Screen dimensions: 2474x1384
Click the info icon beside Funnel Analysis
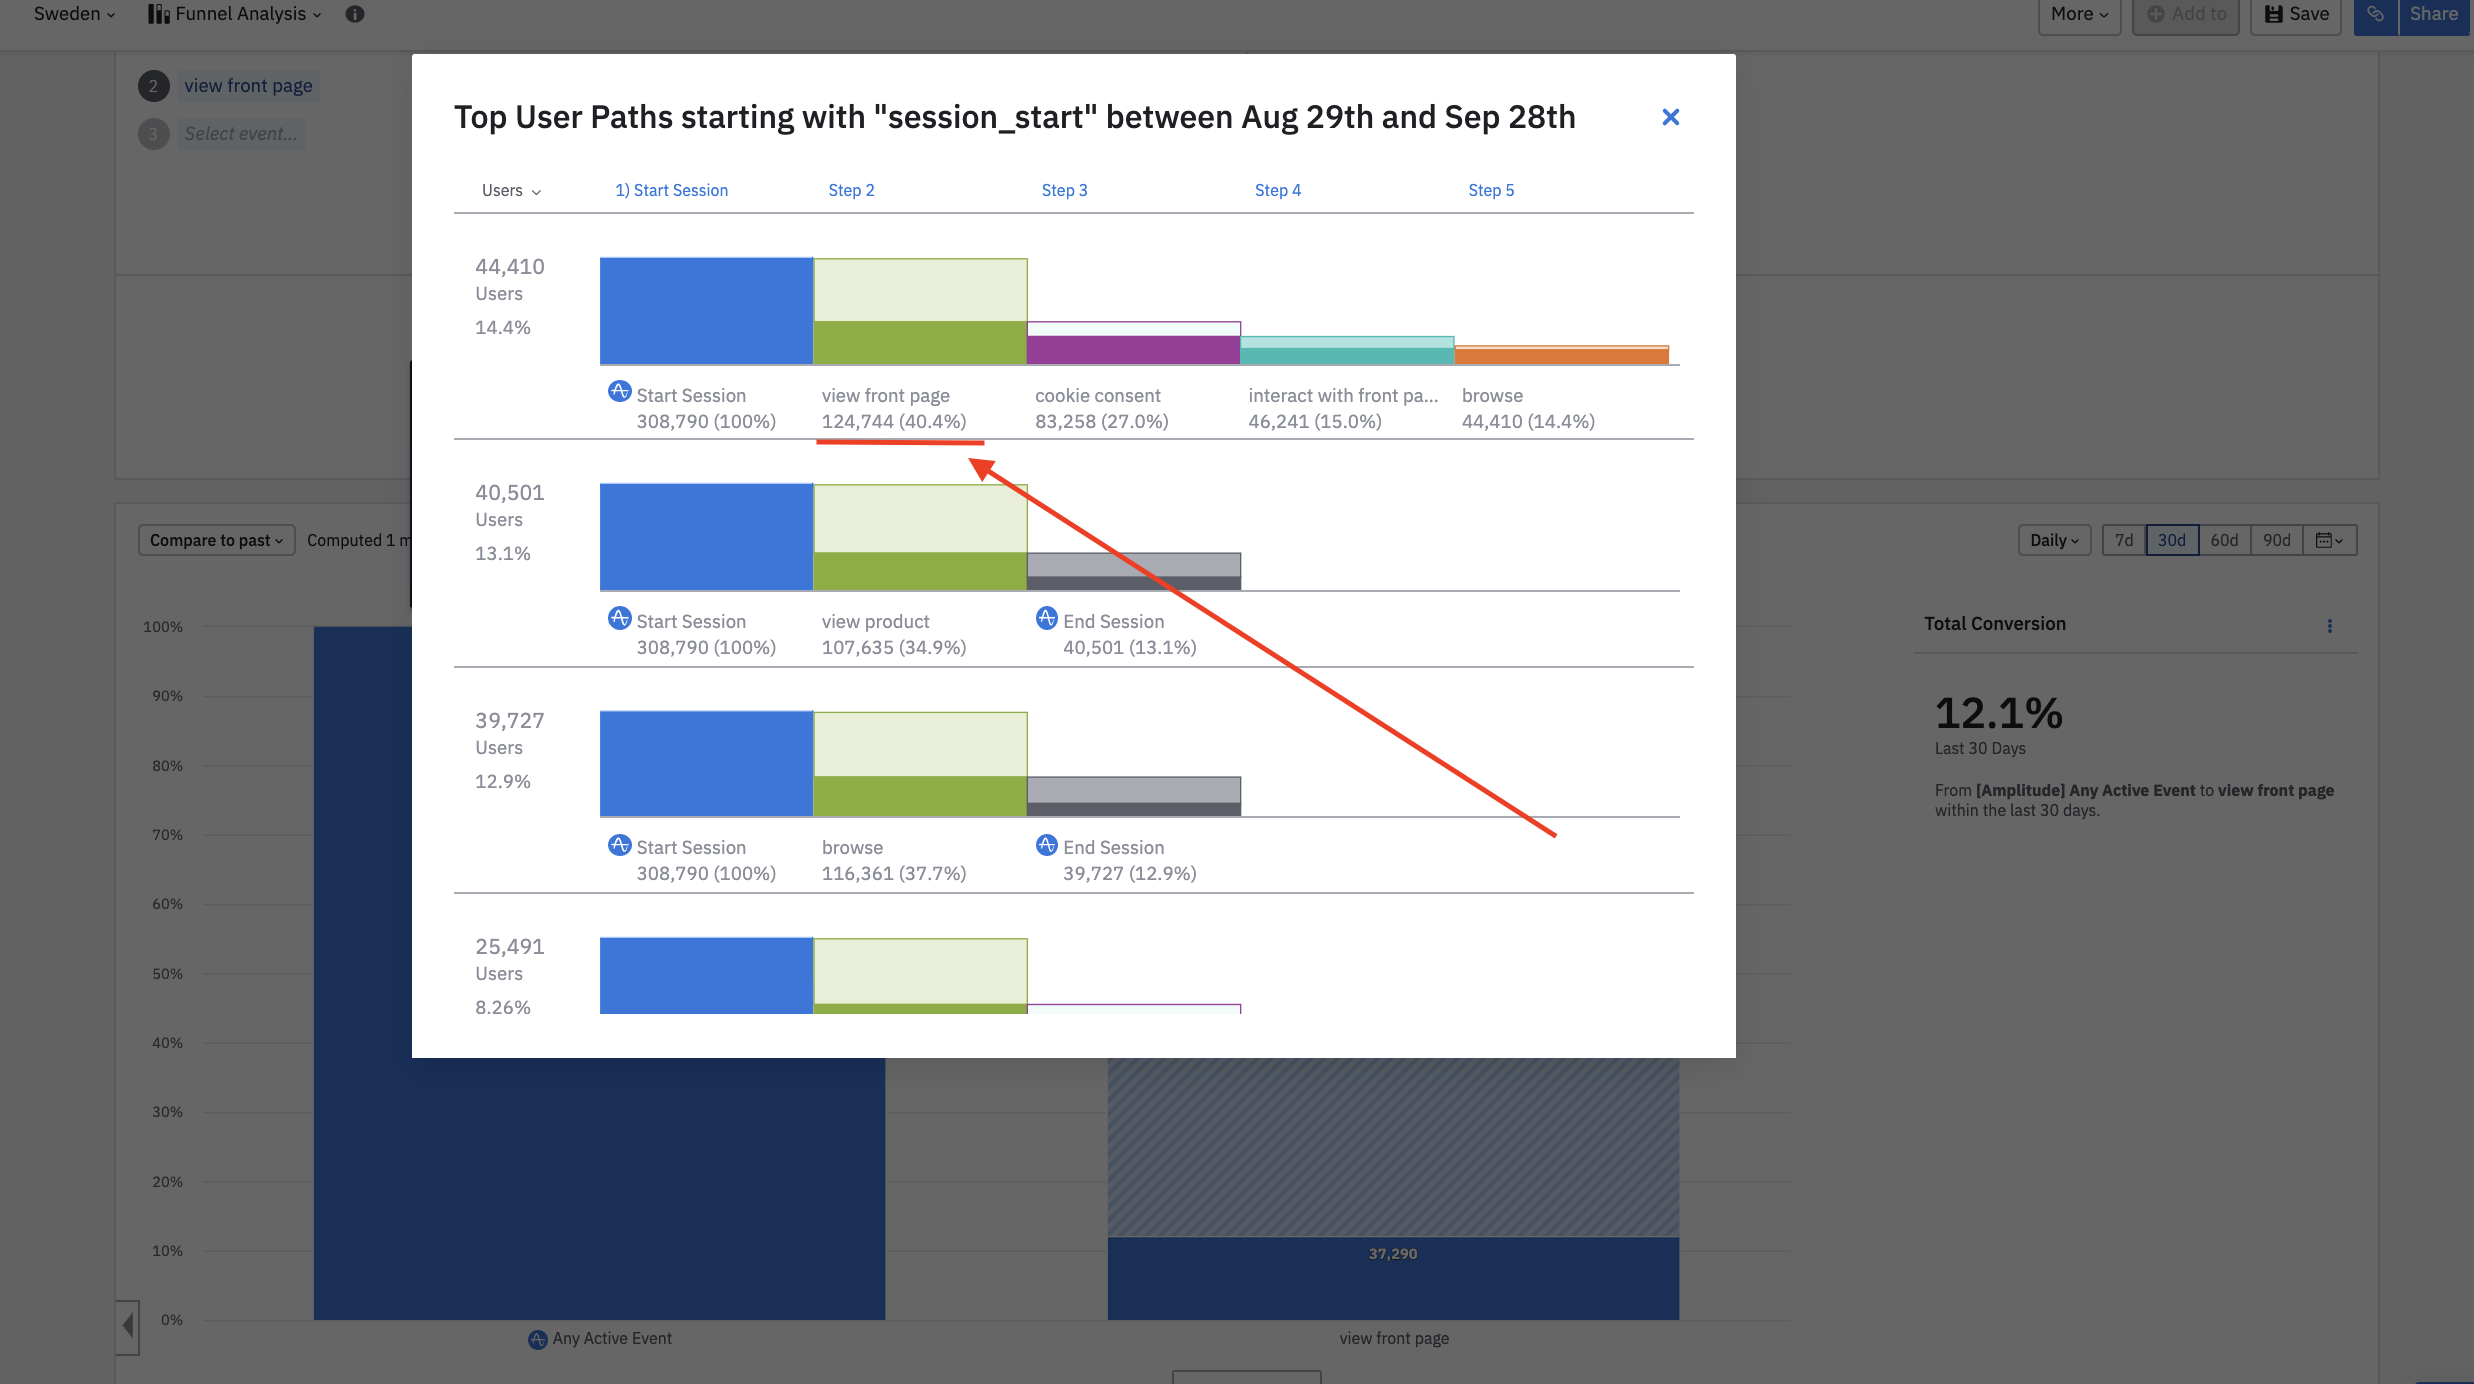click(354, 14)
